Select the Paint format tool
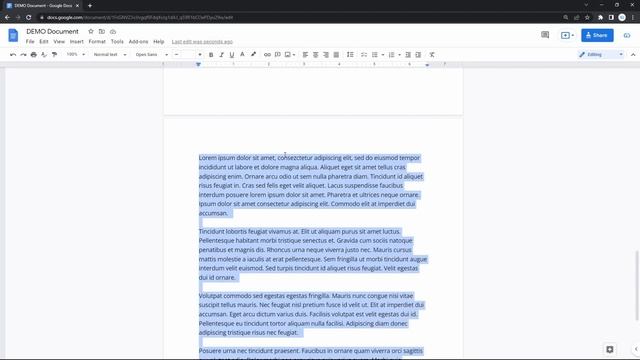Image resolution: width=640 pixels, height=360 pixels. (x=54, y=55)
